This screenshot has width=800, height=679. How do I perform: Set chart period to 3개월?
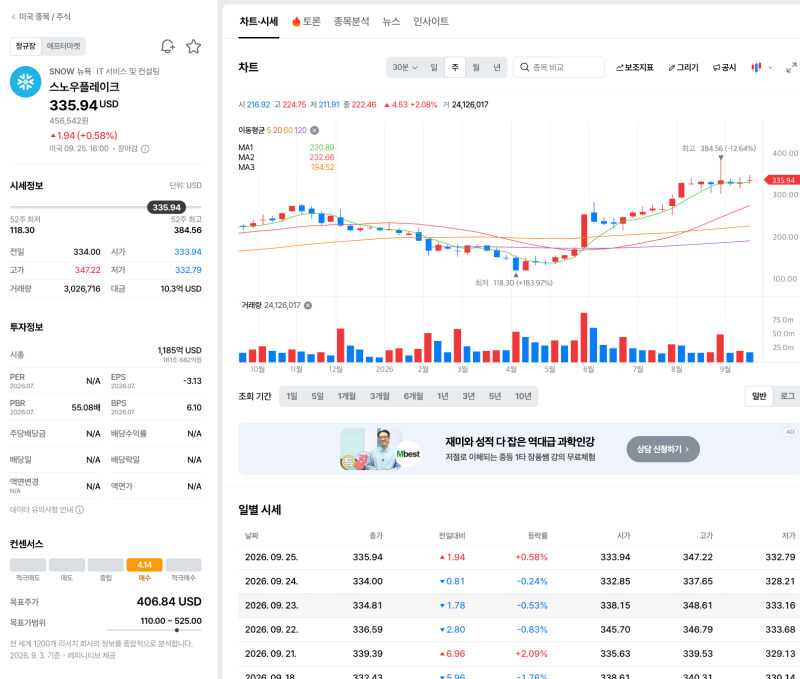click(380, 396)
